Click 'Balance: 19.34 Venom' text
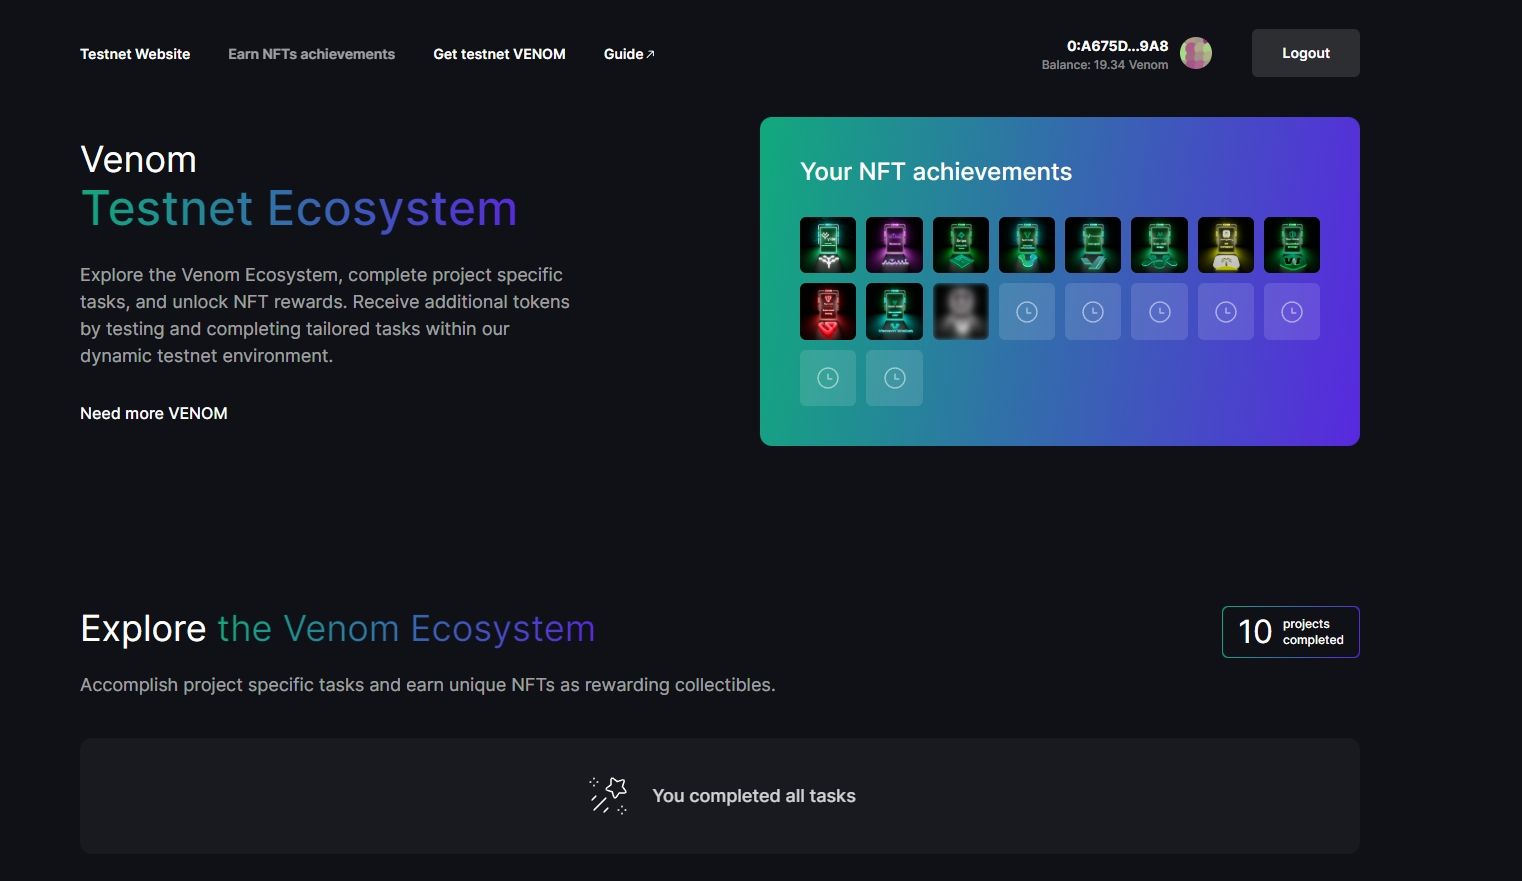Image resolution: width=1522 pixels, height=881 pixels. click(1105, 65)
